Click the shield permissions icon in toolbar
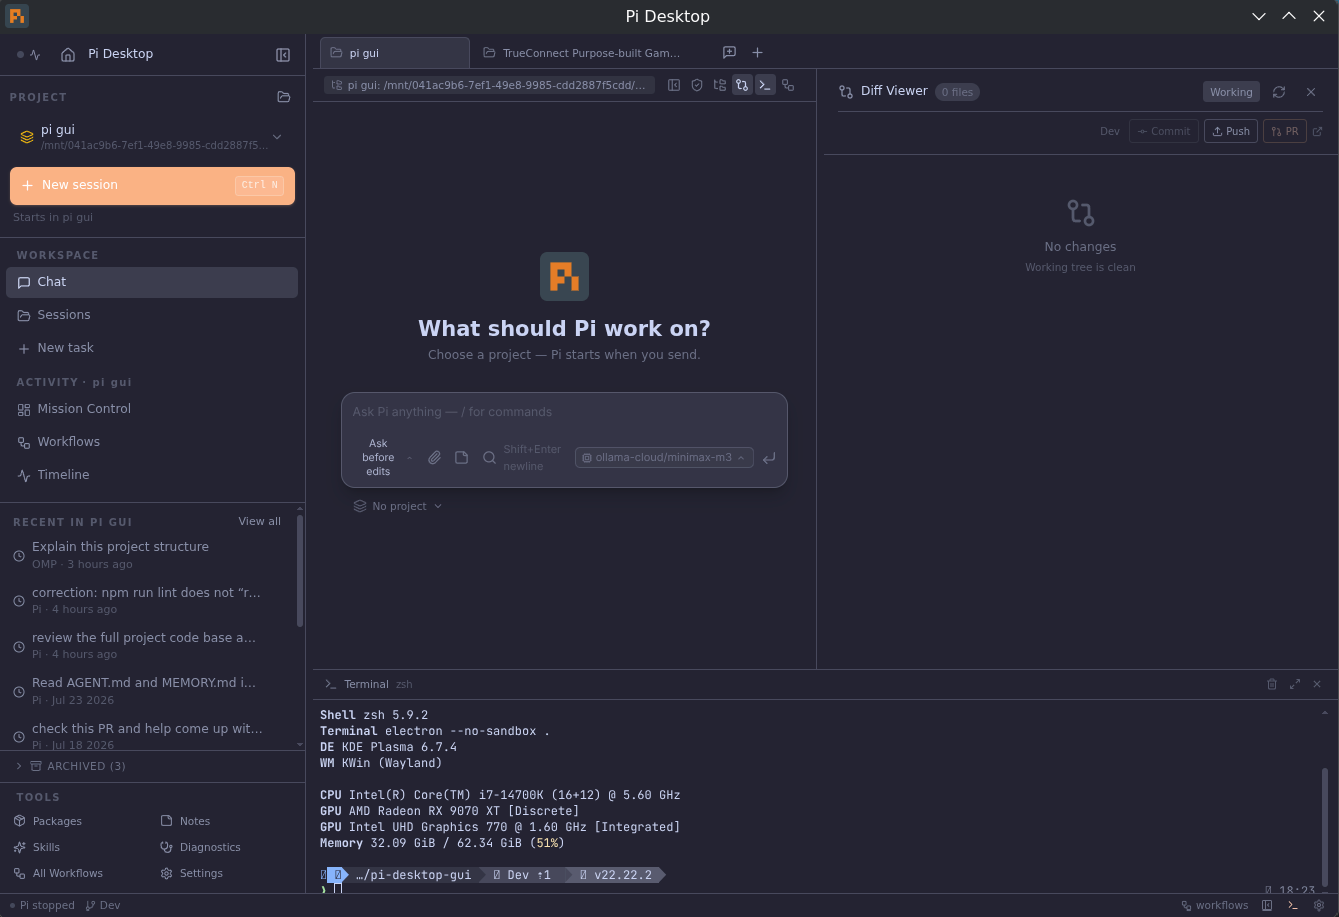The image size is (1339, 917). pos(697,85)
